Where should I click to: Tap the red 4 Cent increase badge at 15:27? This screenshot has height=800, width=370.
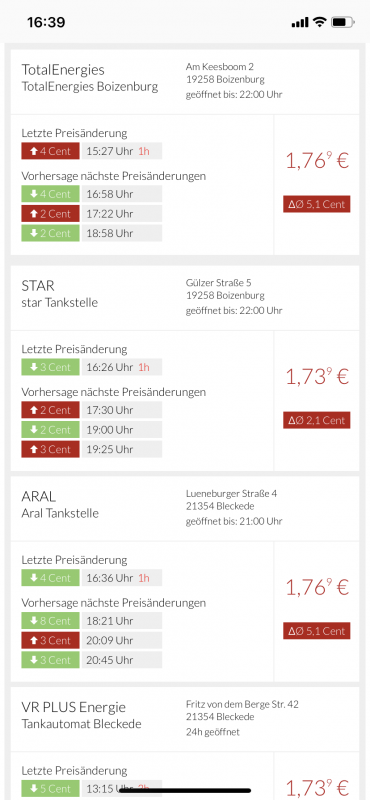51,151
